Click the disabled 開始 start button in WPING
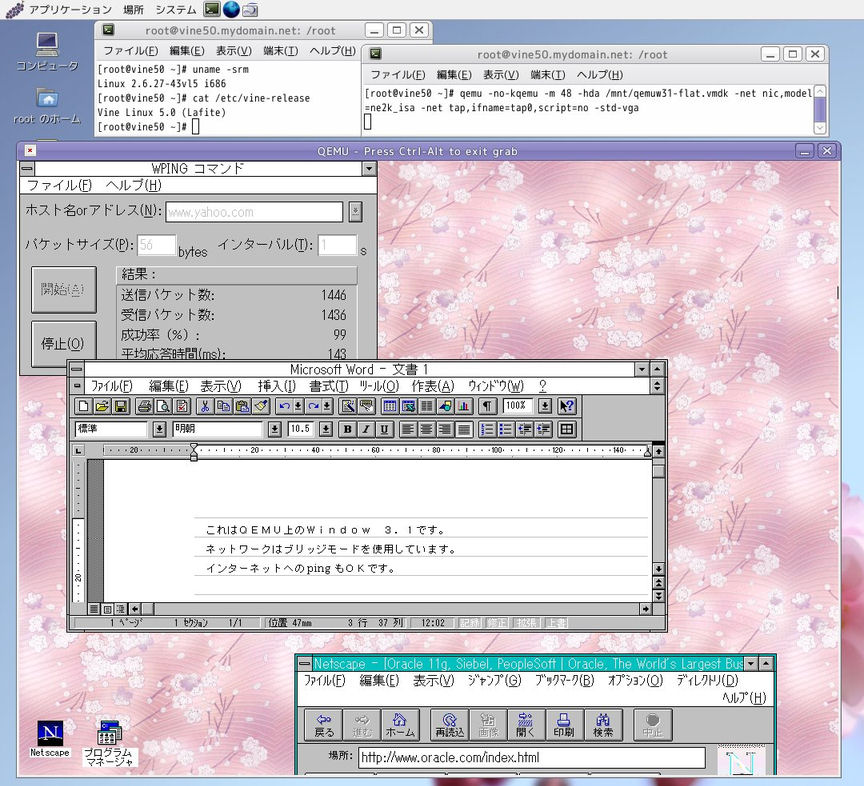 (x=63, y=289)
